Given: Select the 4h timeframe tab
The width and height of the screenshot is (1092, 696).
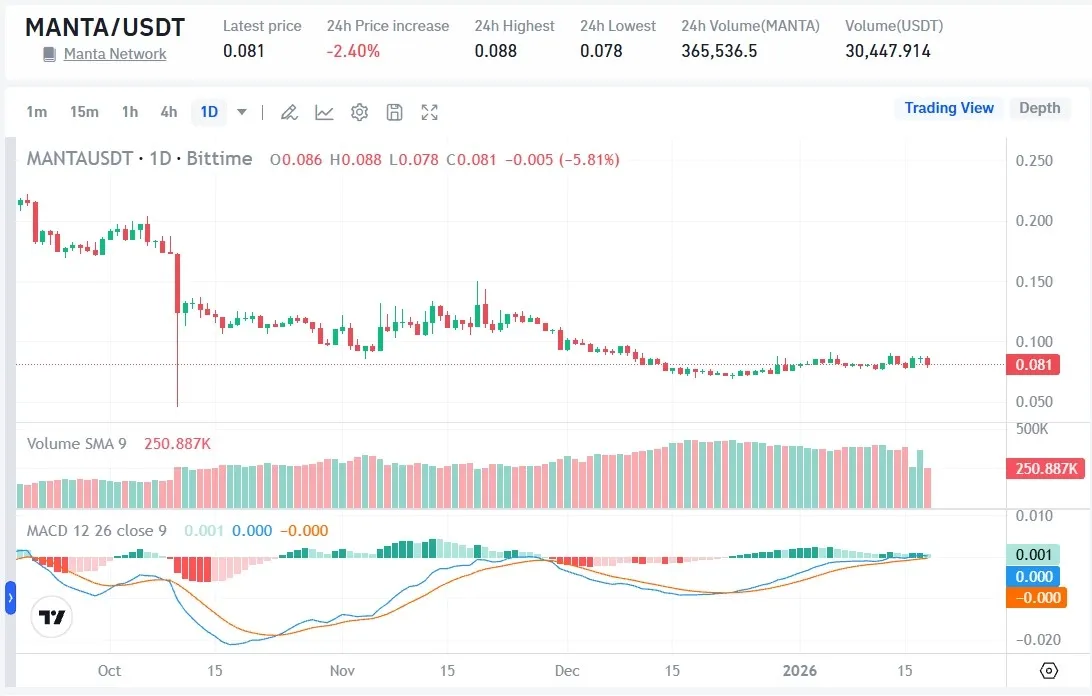Looking at the screenshot, I should 168,112.
